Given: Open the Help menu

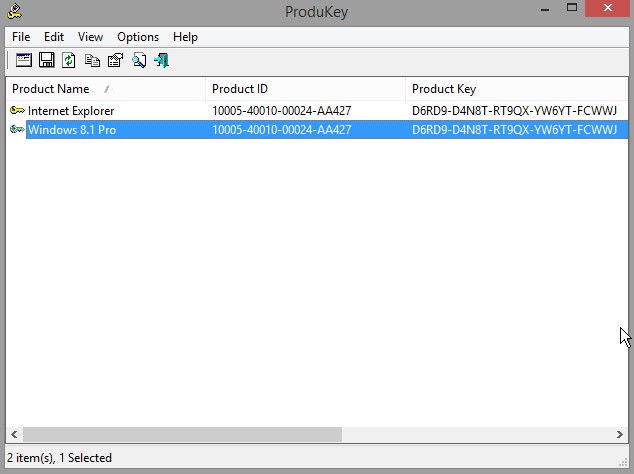Looking at the screenshot, I should click(x=185, y=37).
